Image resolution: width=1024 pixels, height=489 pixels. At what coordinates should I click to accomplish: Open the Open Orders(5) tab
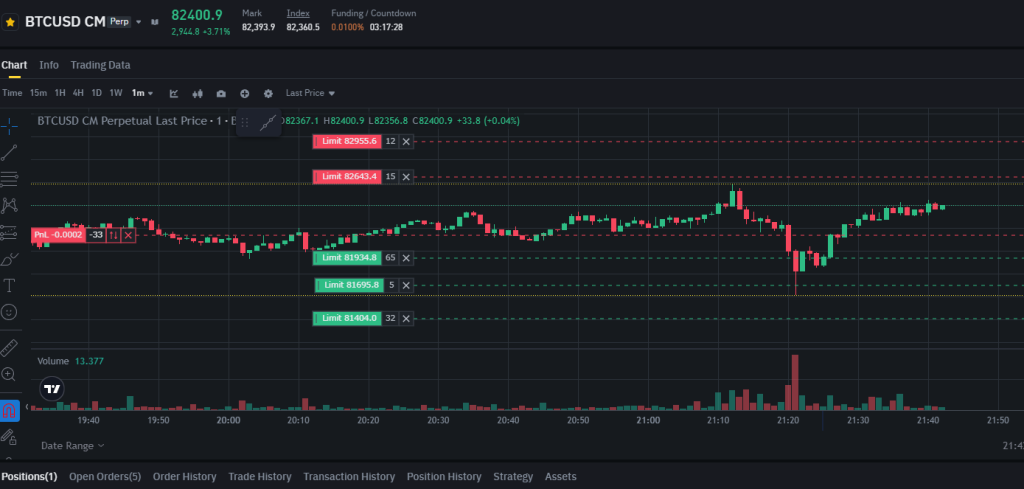(105, 477)
